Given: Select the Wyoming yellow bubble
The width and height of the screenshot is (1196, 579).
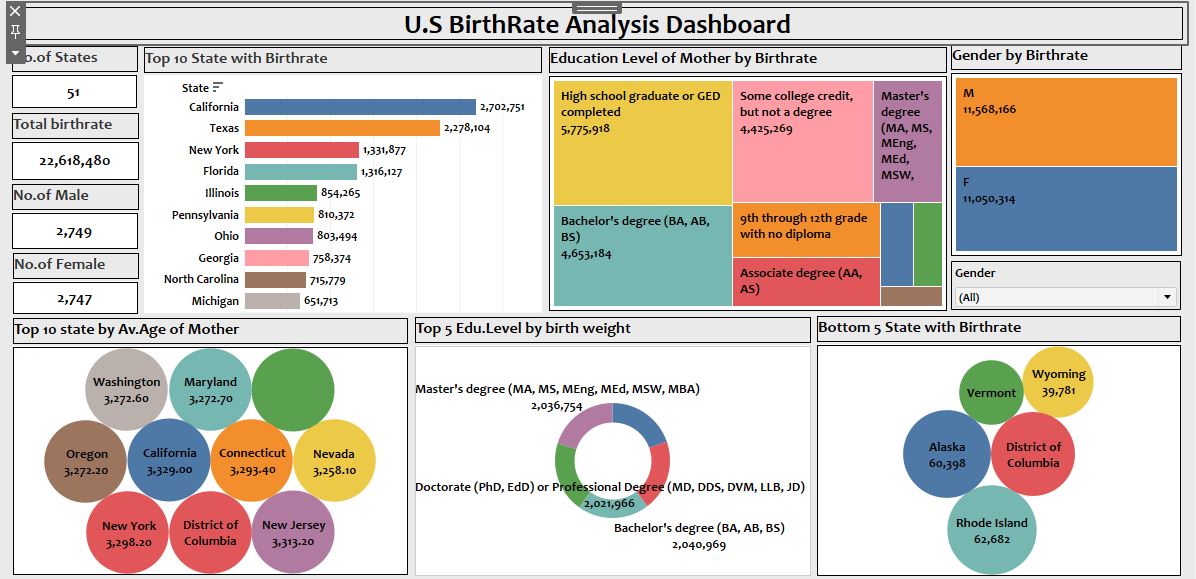Looking at the screenshot, I should coord(1058,382).
